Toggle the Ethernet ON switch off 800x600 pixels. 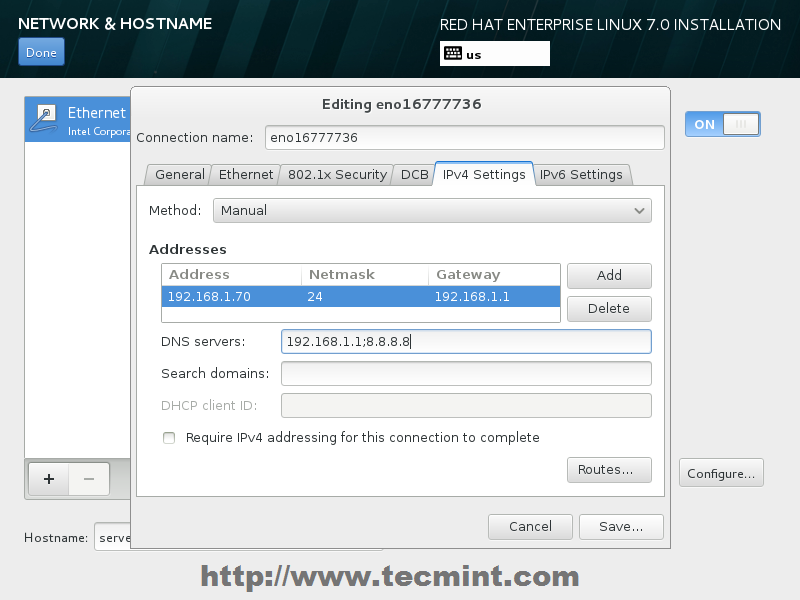point(722,124)
